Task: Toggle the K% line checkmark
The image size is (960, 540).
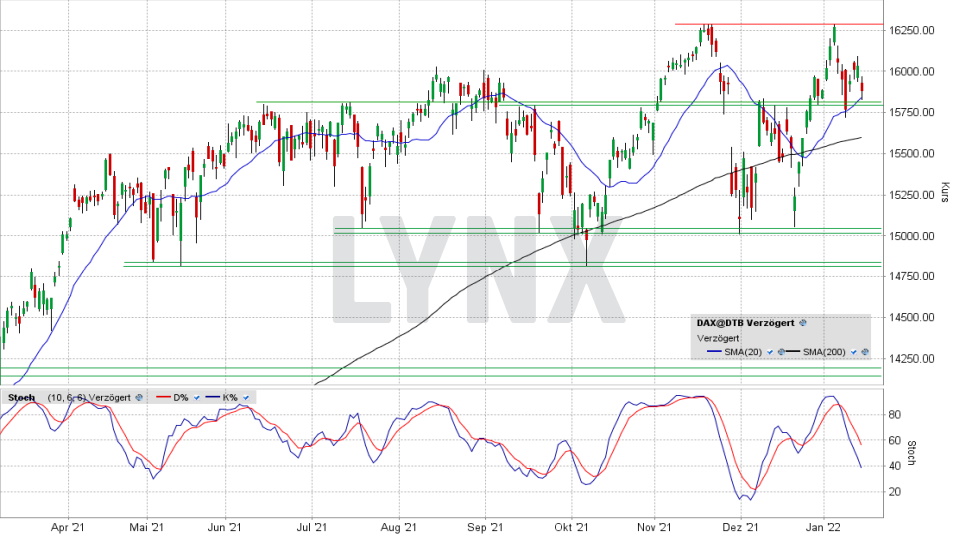Action: click(x=245, y=397)
